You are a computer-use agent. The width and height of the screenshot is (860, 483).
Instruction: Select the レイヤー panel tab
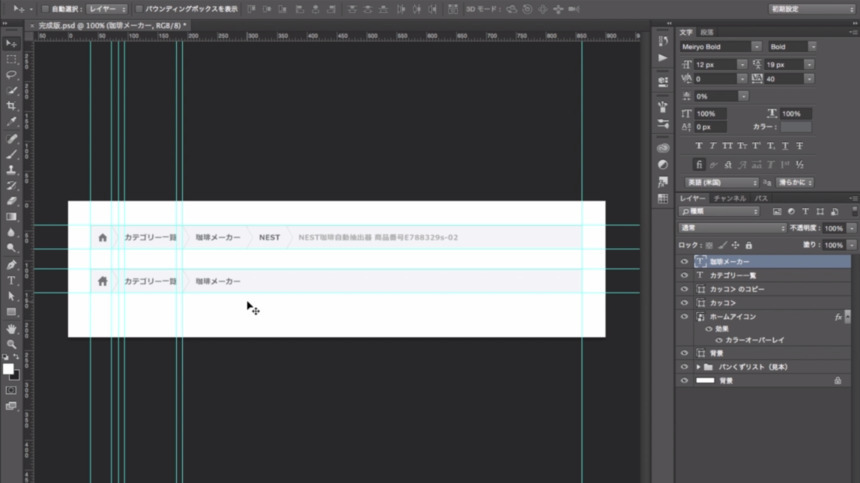(x=693, y=198)
